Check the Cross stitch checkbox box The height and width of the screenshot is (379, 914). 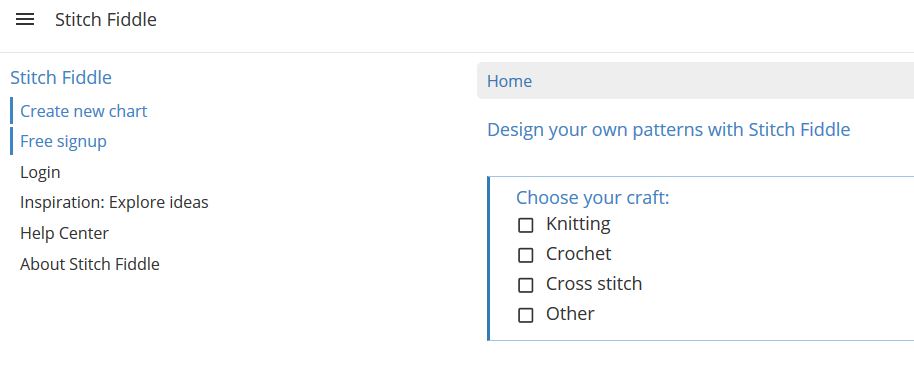(x=526, y=285)
